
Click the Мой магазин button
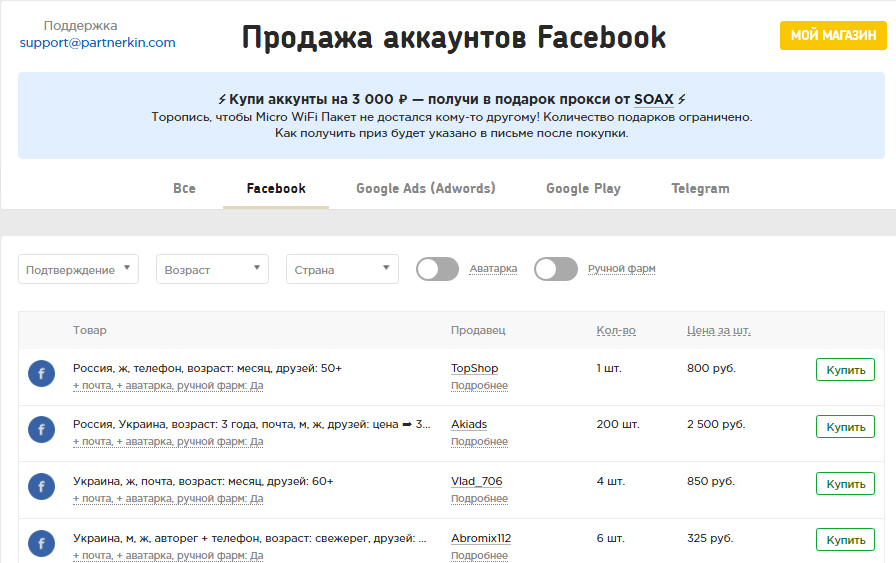click(x=833, y=35)
